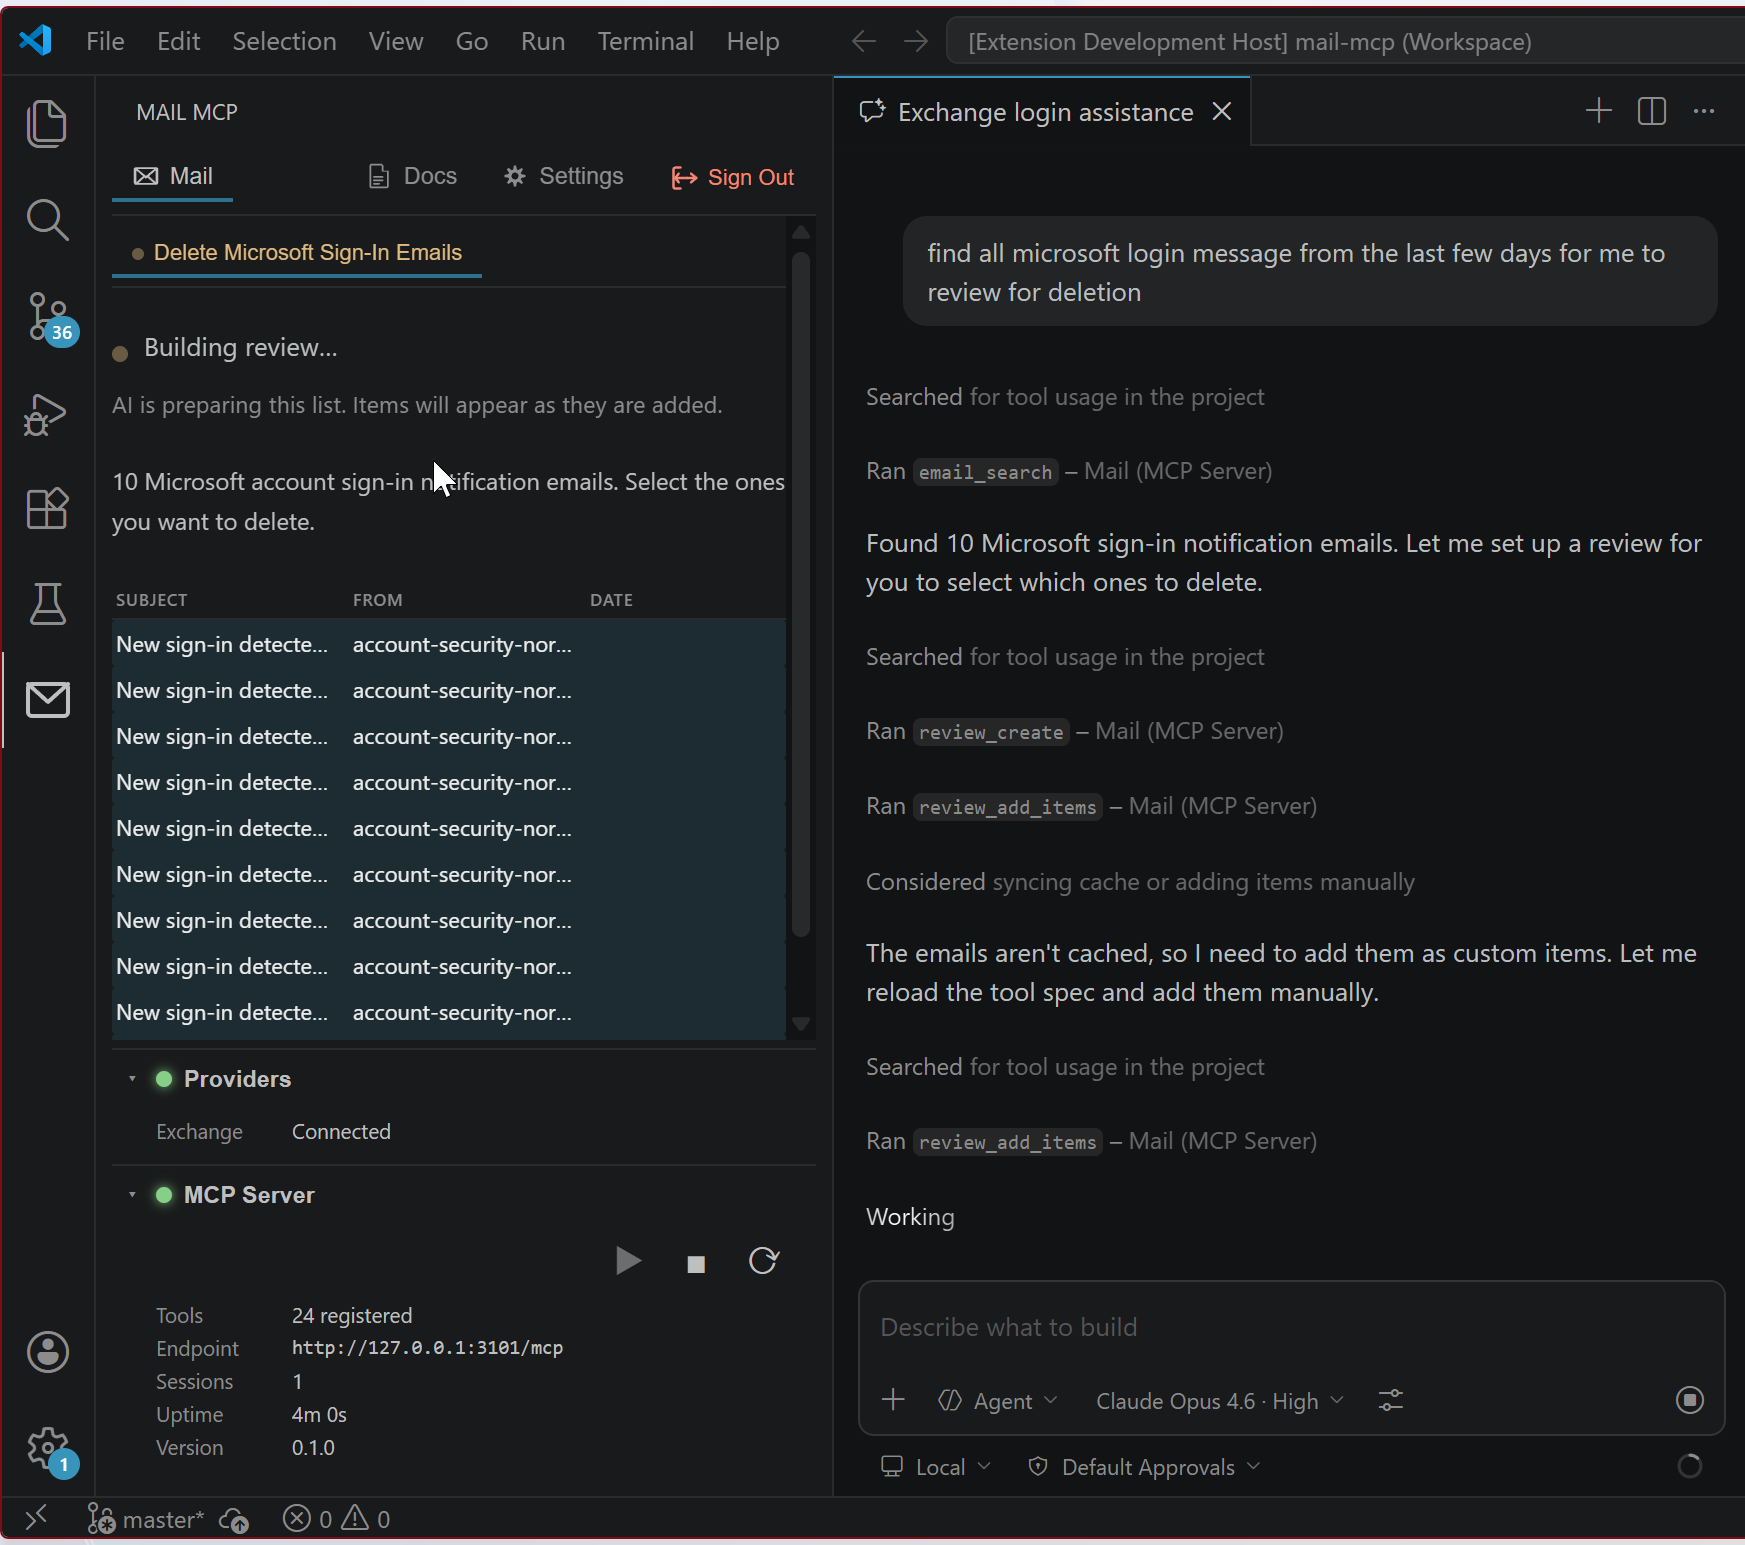Collapse the Providers section
This screenshot has height=1545, width=1745.
[130, 1079]
